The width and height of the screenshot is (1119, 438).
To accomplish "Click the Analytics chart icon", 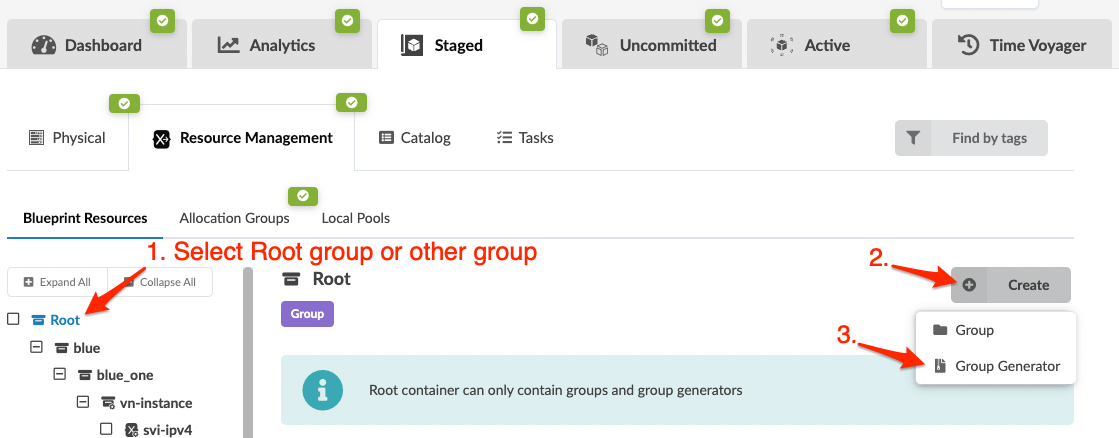I will point(228,45).
